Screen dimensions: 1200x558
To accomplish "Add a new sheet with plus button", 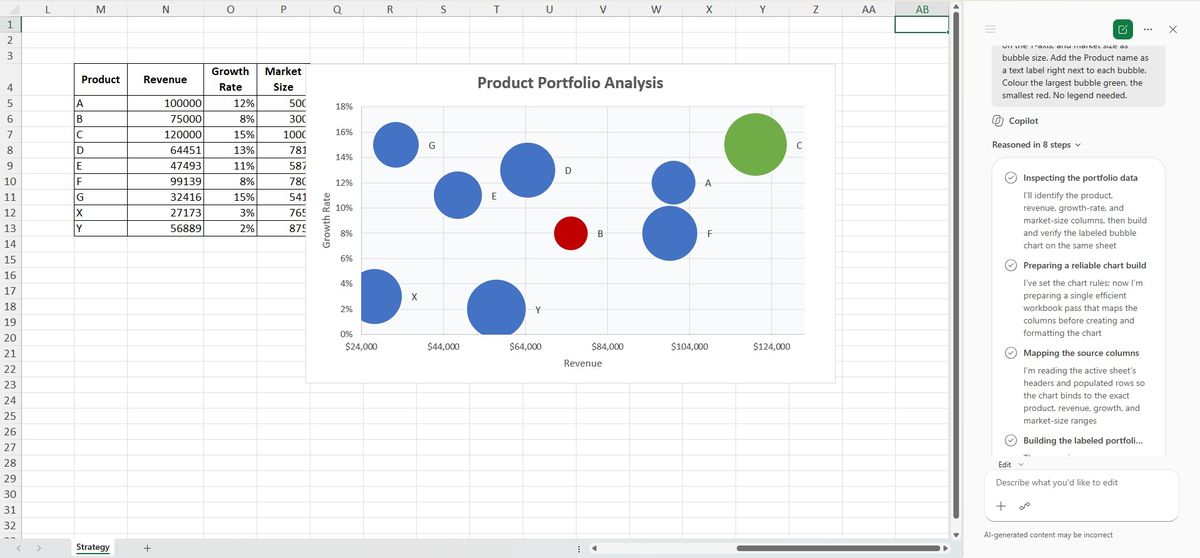I will coord(146,548).
